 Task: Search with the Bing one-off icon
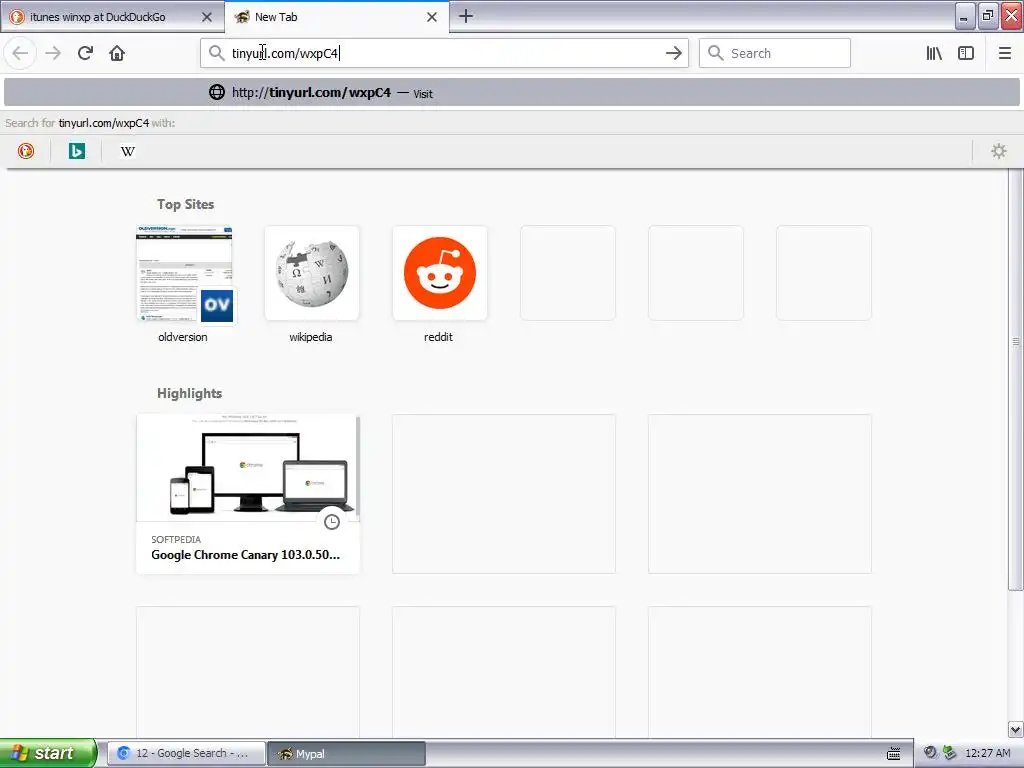point(76,151)
